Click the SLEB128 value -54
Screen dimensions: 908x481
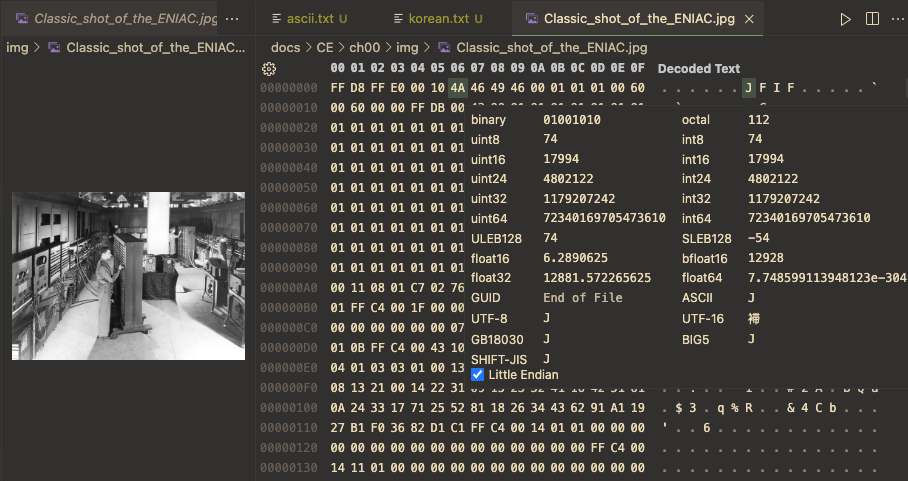point(759,238)
